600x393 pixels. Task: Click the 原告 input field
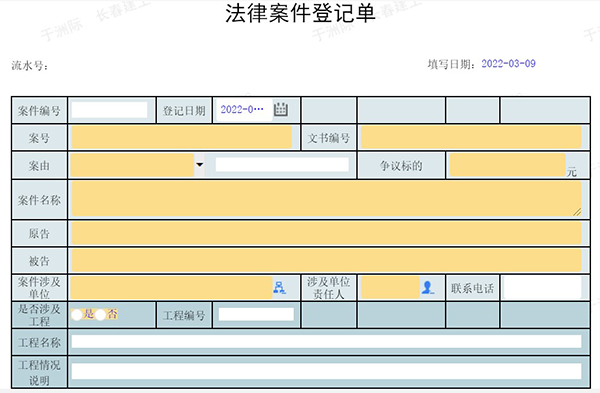(x=326, y=233)
